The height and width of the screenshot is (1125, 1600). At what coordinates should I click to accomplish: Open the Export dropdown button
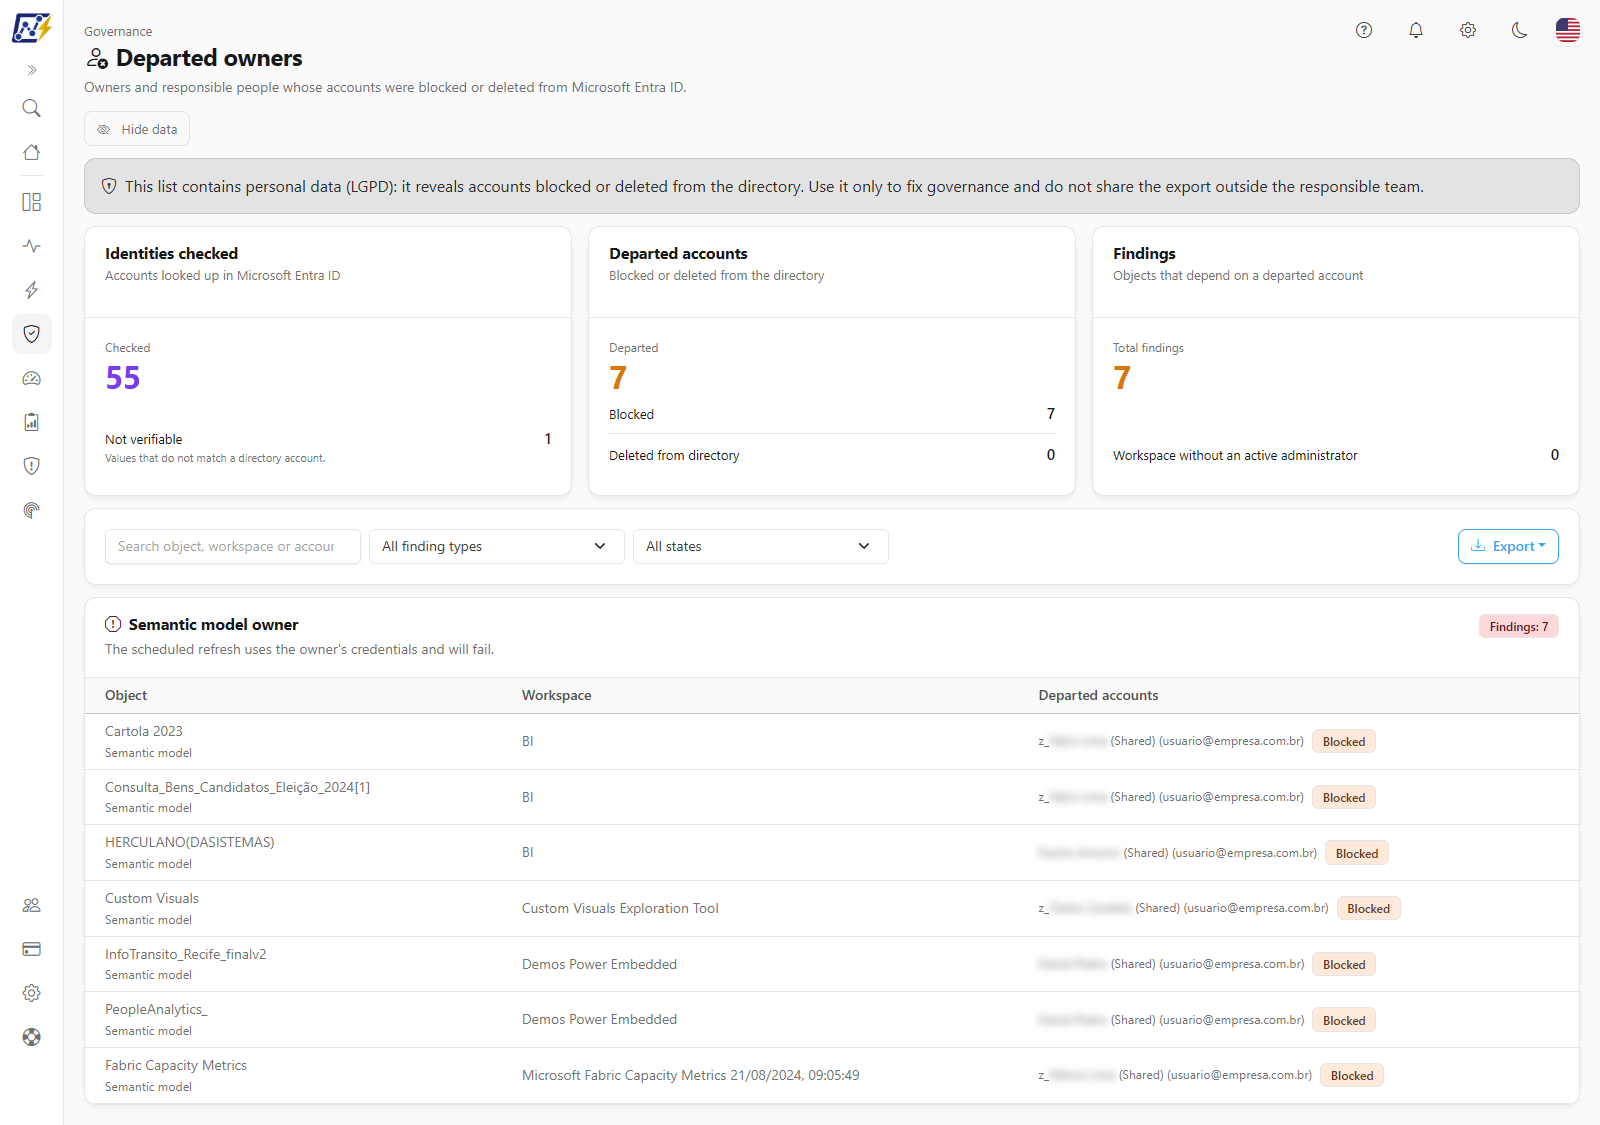pos(1508,546)
